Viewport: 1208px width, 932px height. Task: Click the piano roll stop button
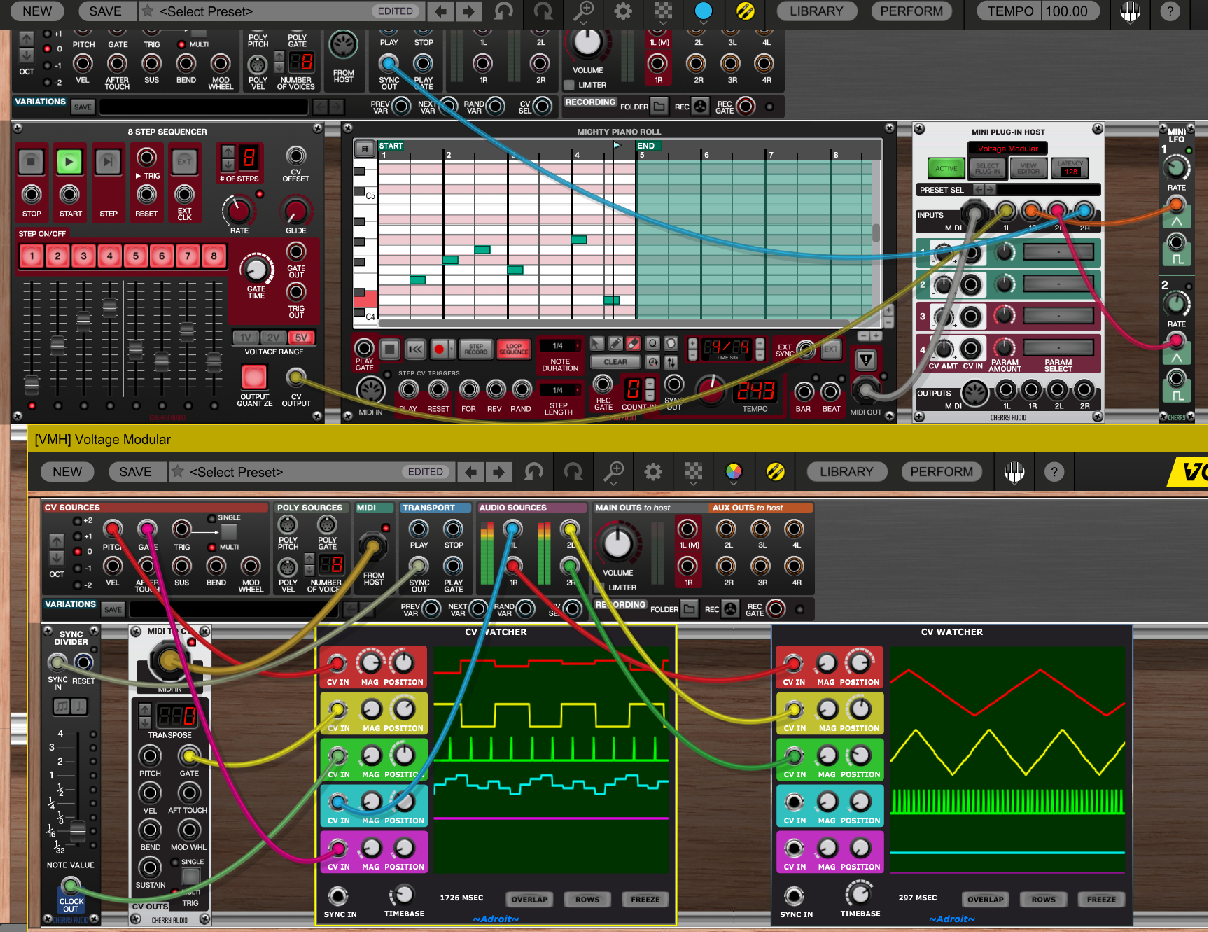click(x=390, y=349)
